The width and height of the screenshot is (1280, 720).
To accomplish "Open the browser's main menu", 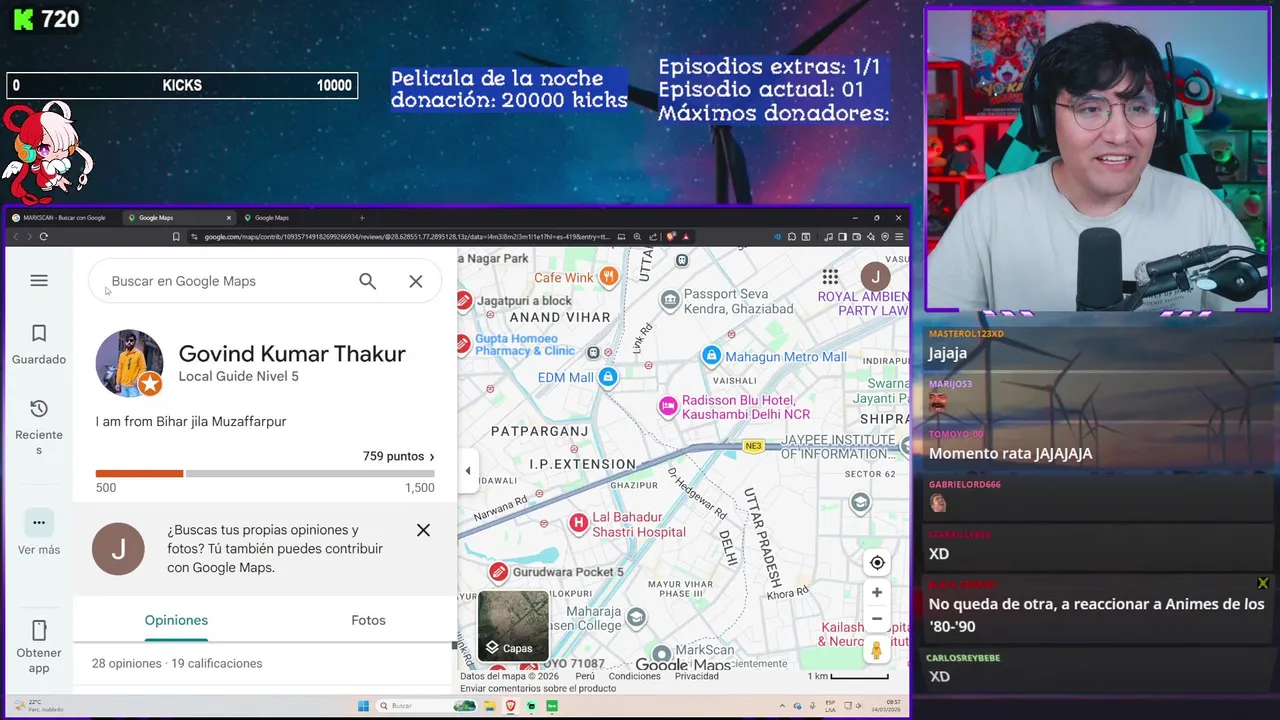I will coord(900,237).
